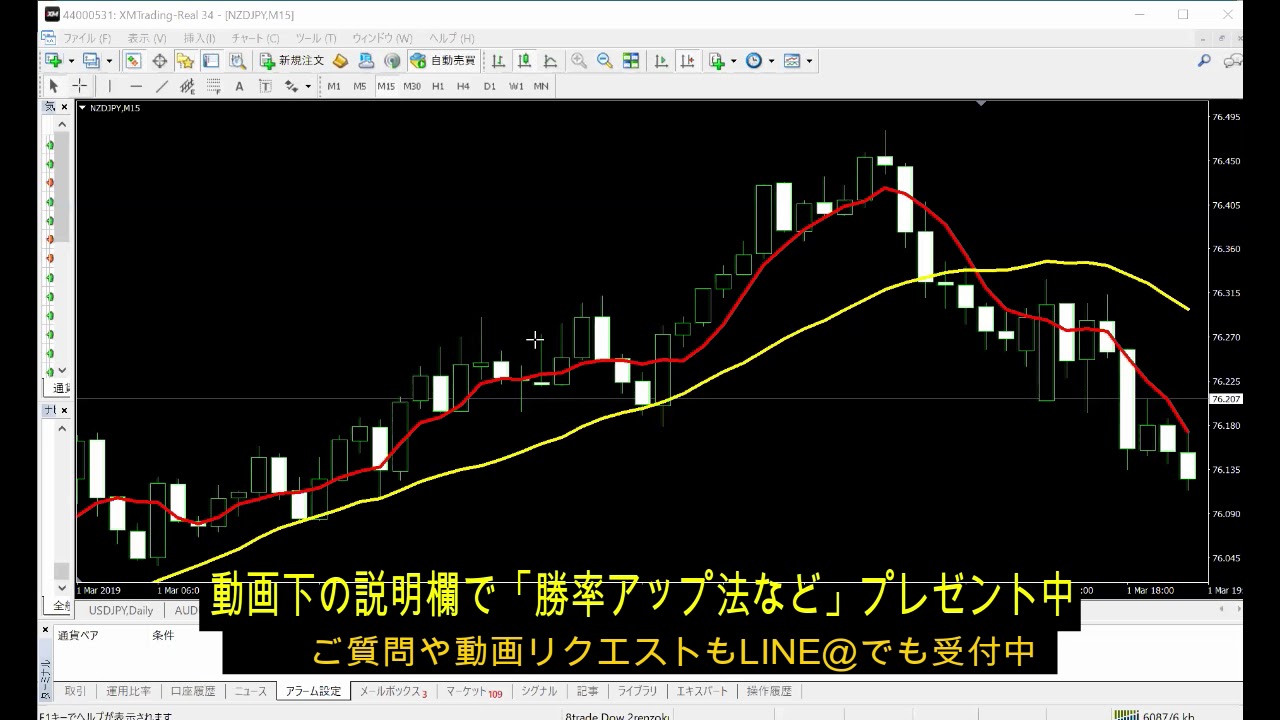The width and height of the screenshot is (1280, 720).
Task: Select the equidistant channel tool
Action: pyautogui.click(x=187, y=86)
